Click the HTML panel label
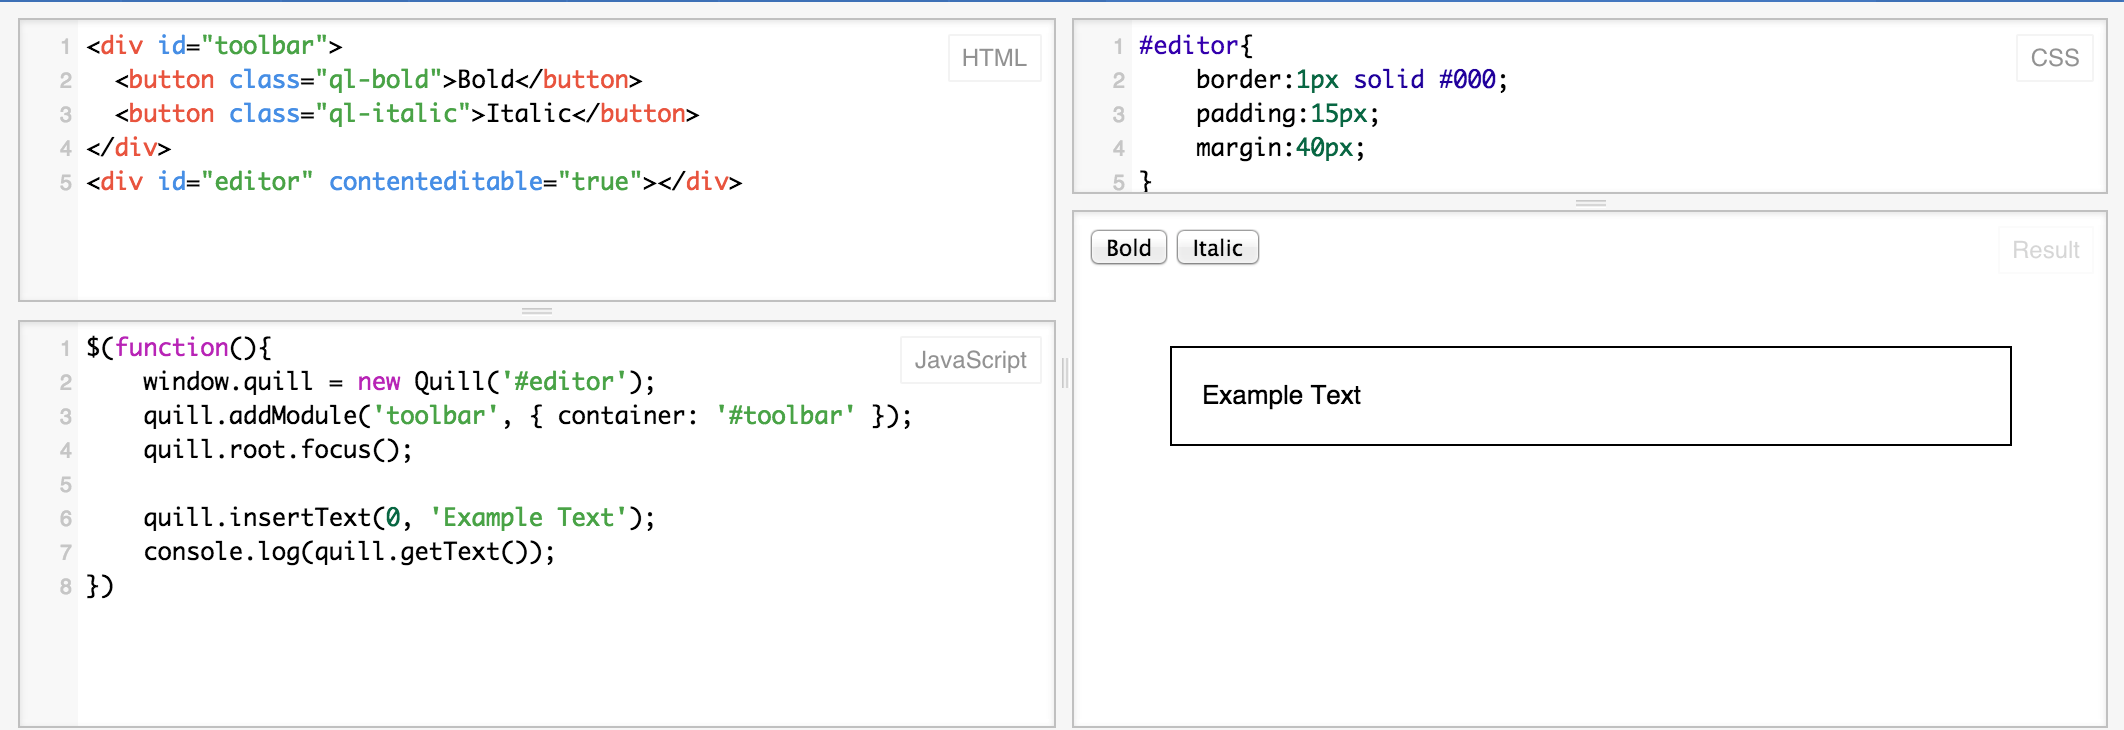Screen dimensions: 2124x730 [x=994, y=58]
